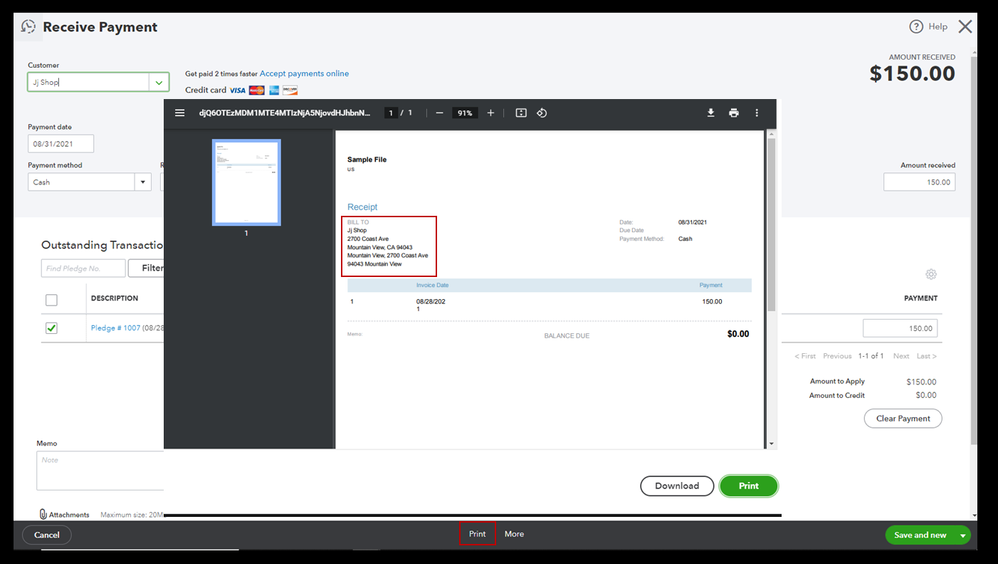Click PDF scrollbar down arrow
Viewport: 998px width, 564px height.
click(771, 444)
